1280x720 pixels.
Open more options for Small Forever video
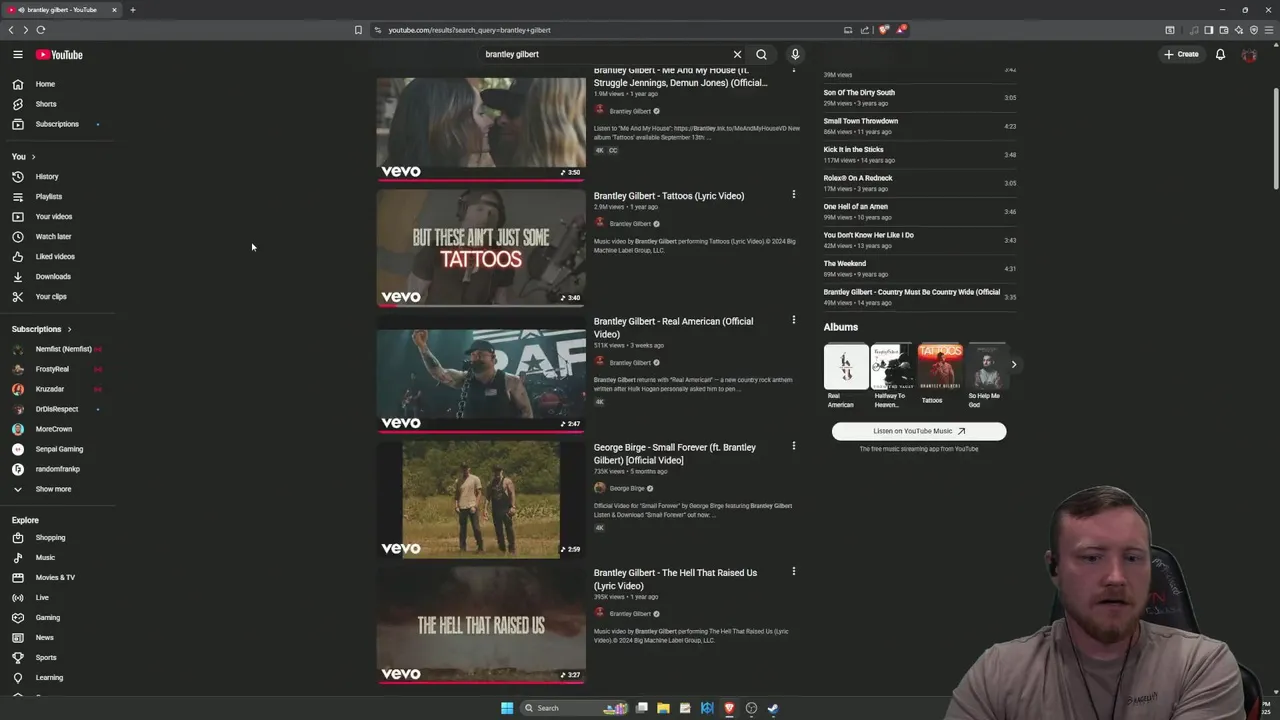point(793,446)
